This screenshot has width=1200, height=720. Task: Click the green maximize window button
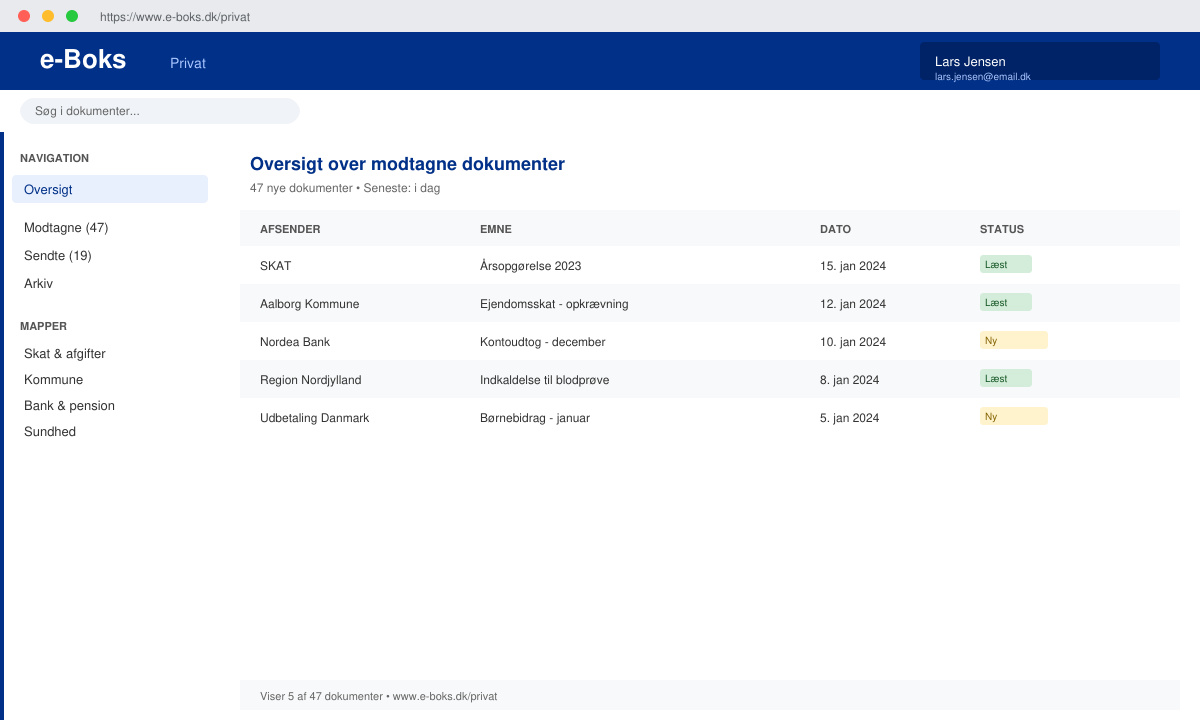pyautogui.click(x=72, y=16)
